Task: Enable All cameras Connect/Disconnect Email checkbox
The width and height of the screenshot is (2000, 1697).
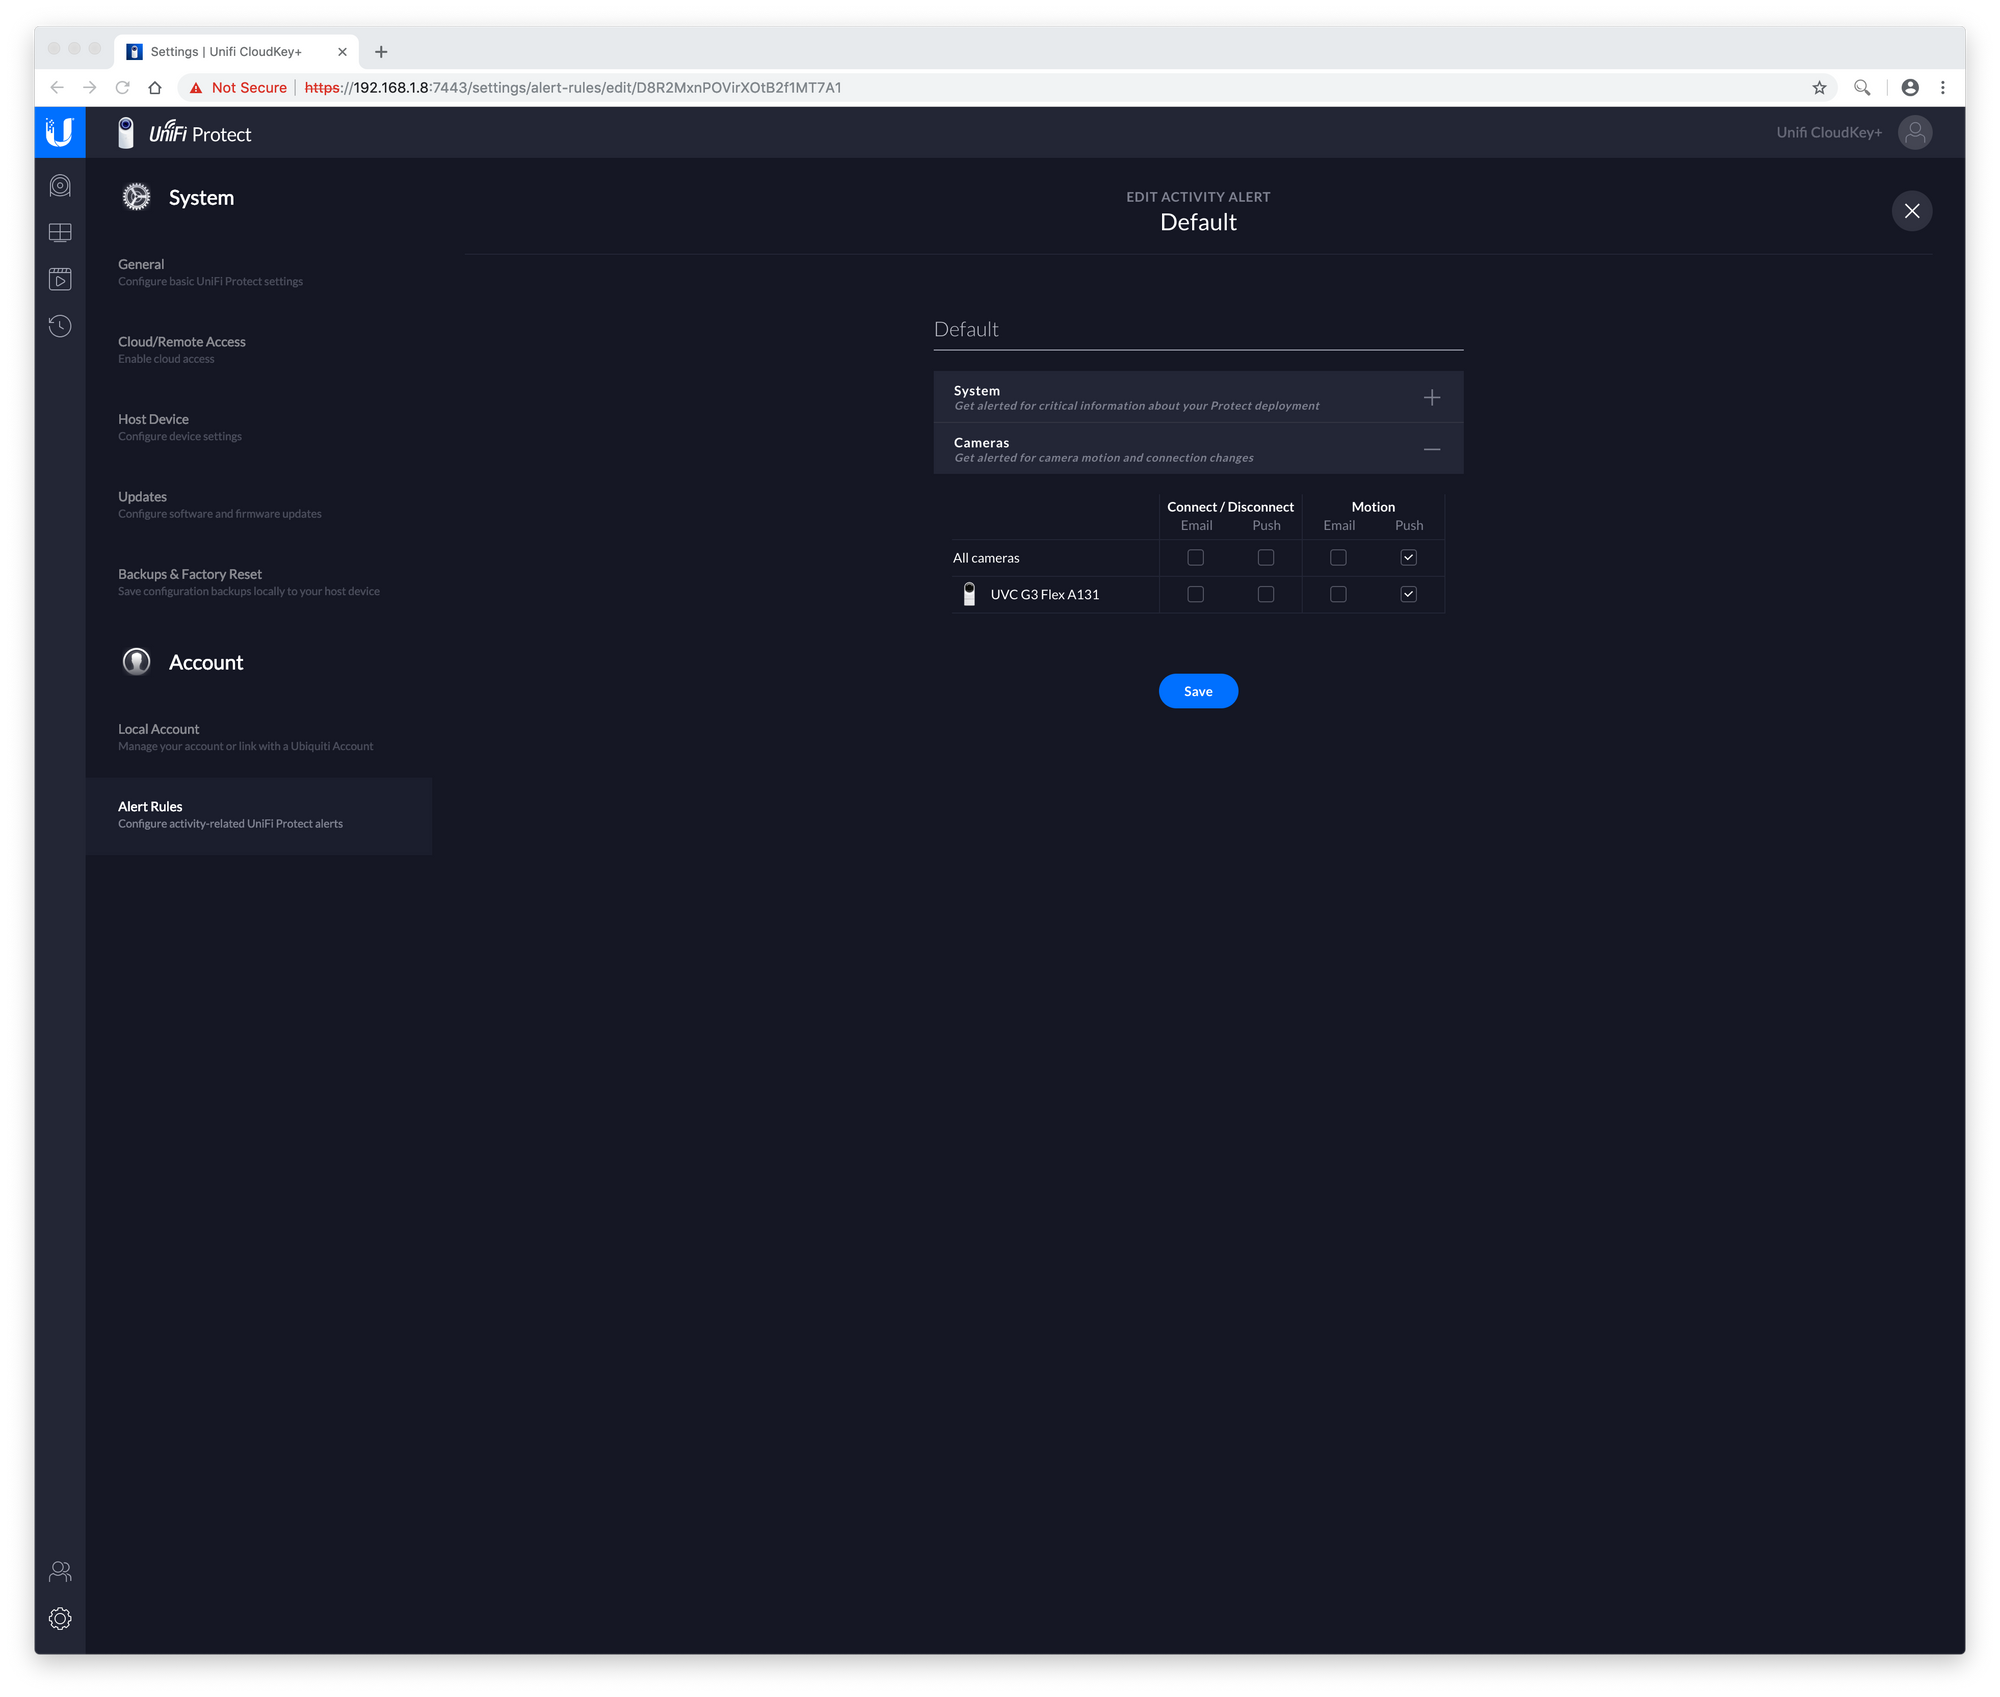Action: (x=1195, y=558)
